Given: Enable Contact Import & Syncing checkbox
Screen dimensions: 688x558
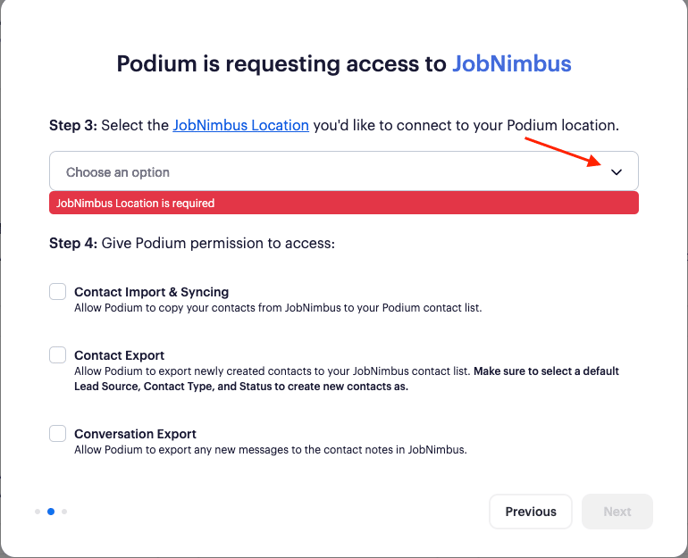Looking at the screenshot, I should click(x=57, y=291).
